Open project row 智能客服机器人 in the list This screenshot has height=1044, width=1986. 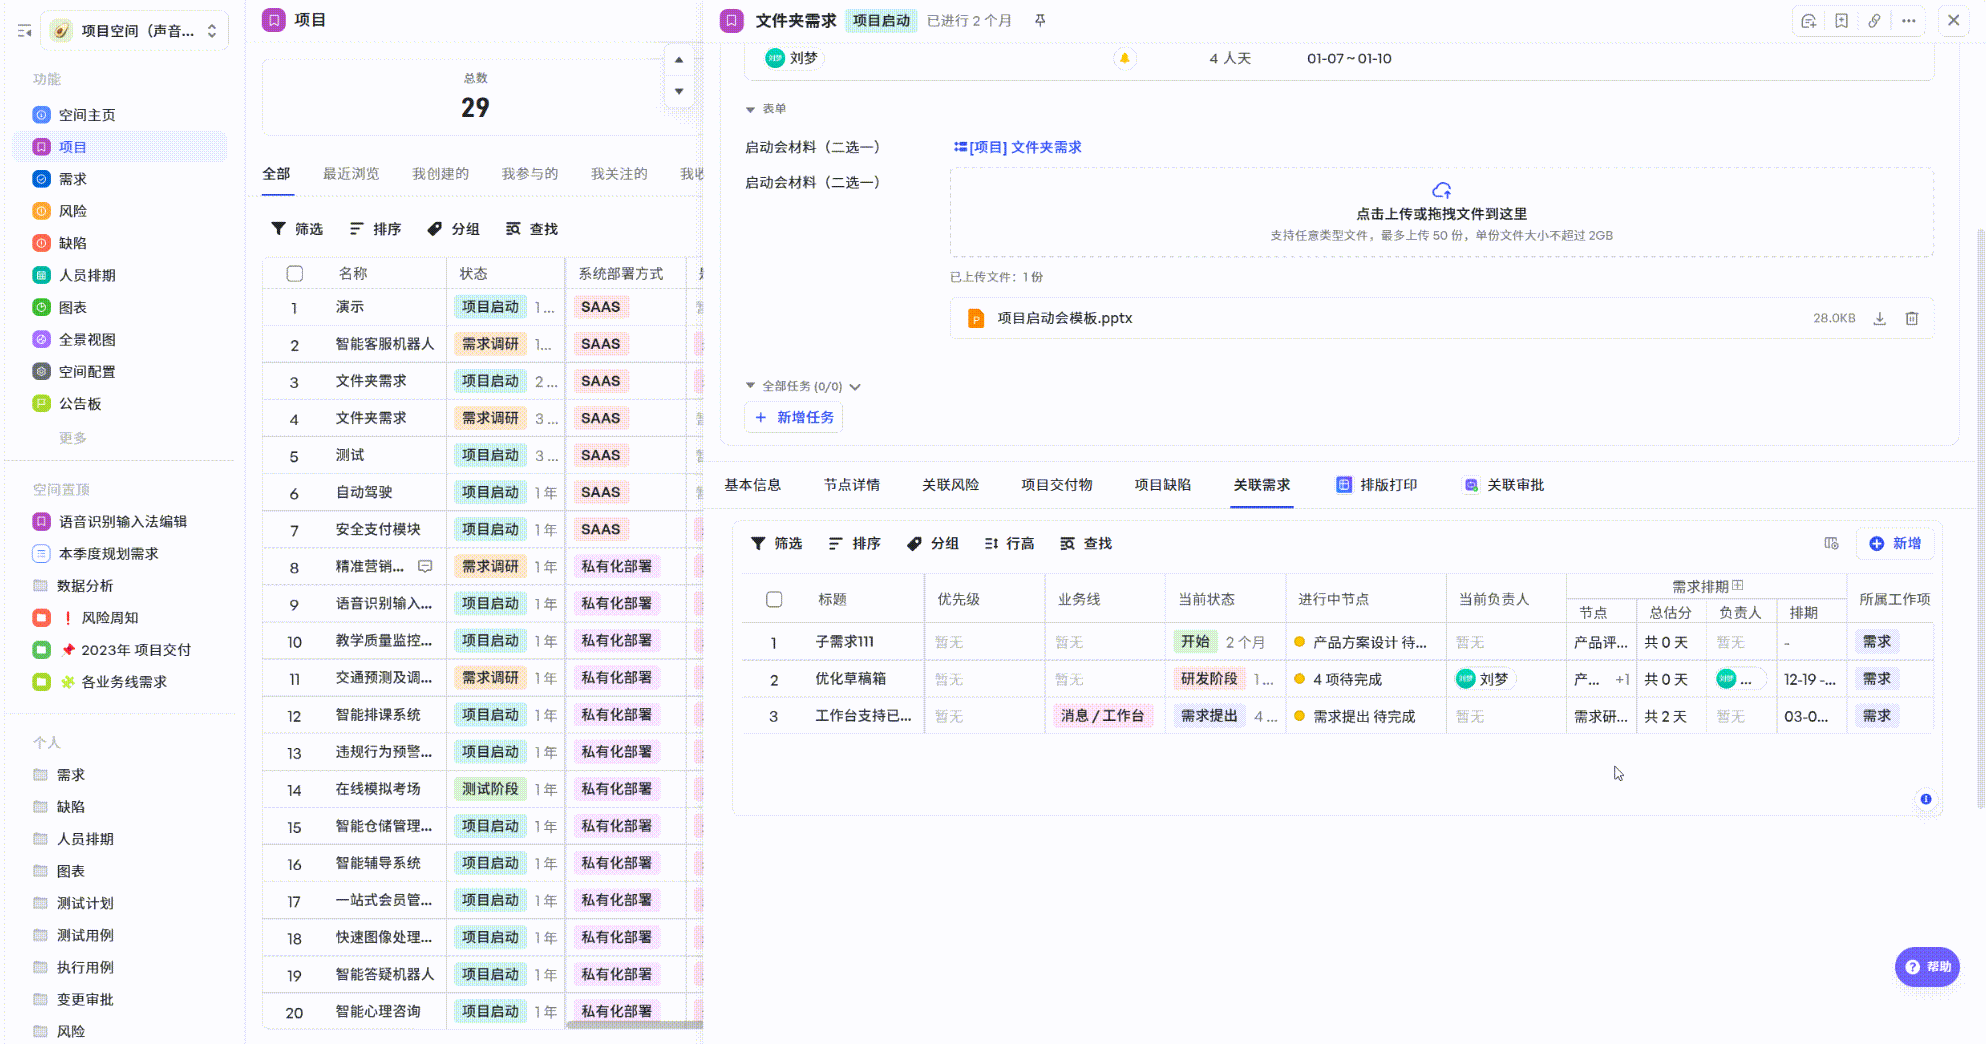pos(385,344)
